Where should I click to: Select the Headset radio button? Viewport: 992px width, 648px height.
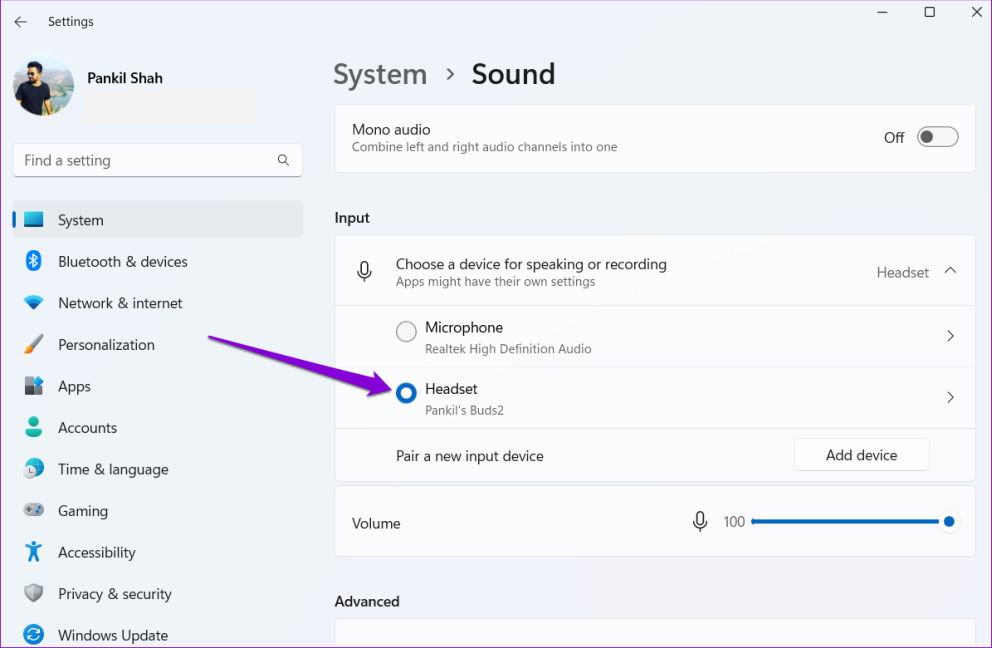coord(406,393)
